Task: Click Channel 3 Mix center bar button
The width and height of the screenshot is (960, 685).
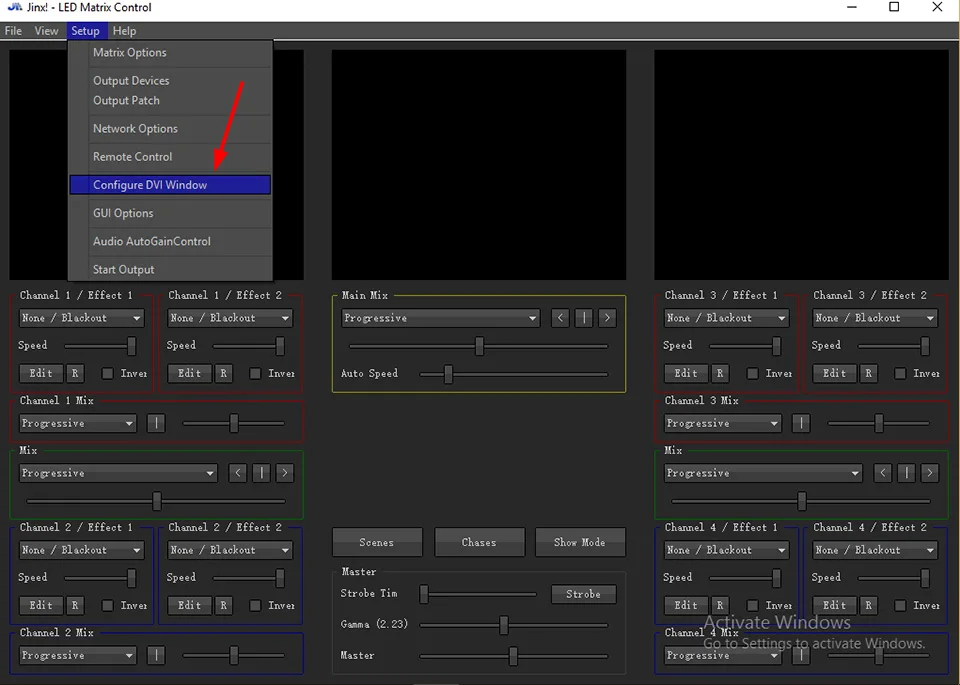Action: (801, 423)
